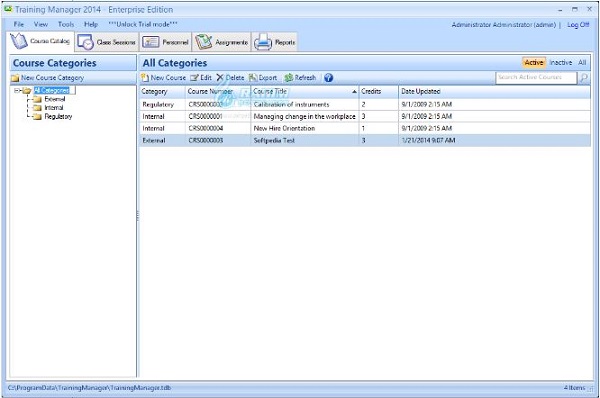Open the Tools menu
The height and width of the screenshot is (398, 600).
click(66, 24)
